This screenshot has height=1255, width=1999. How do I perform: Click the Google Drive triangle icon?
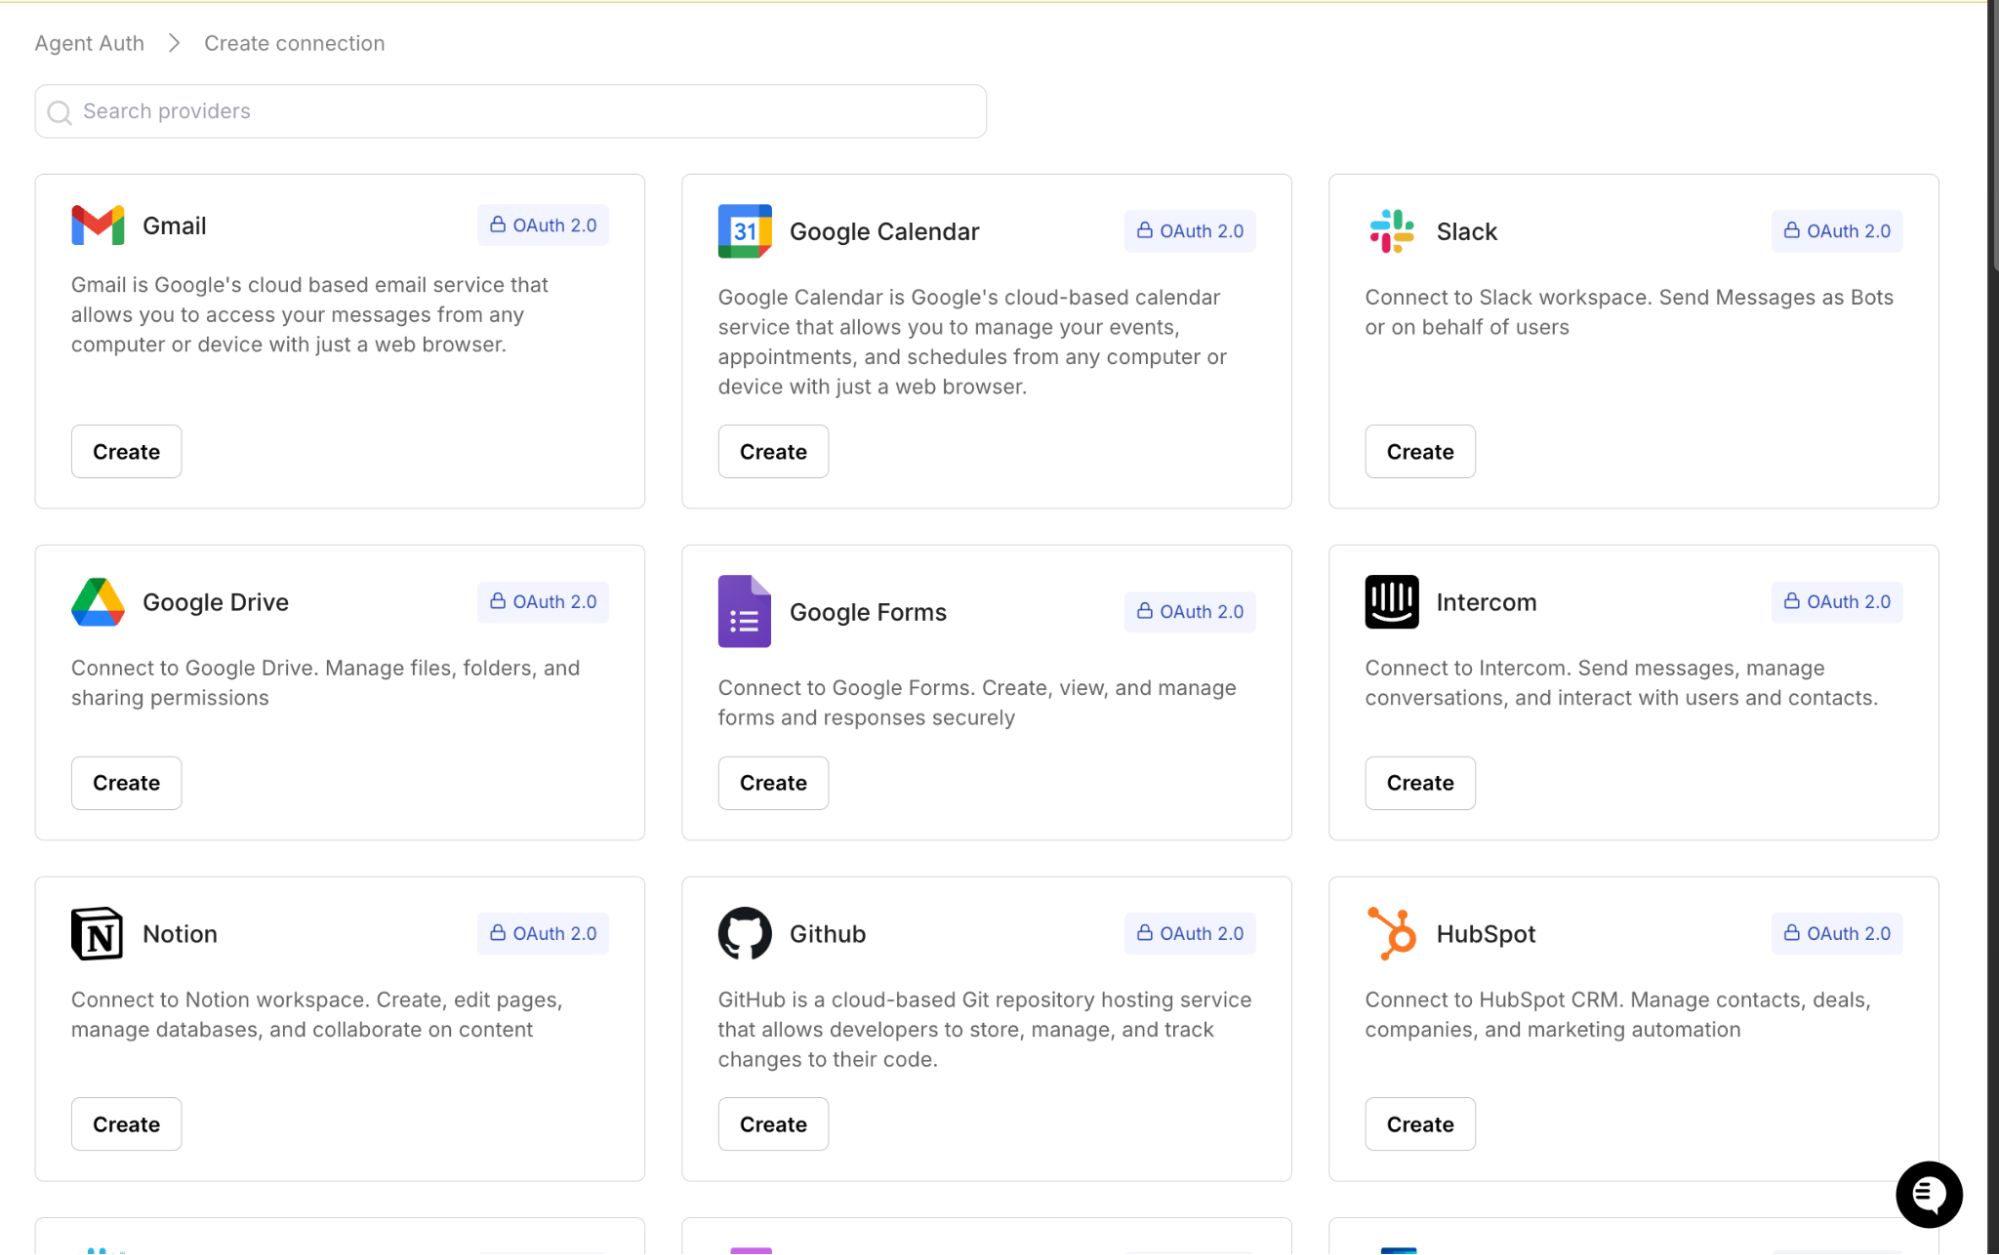(97, 602)
